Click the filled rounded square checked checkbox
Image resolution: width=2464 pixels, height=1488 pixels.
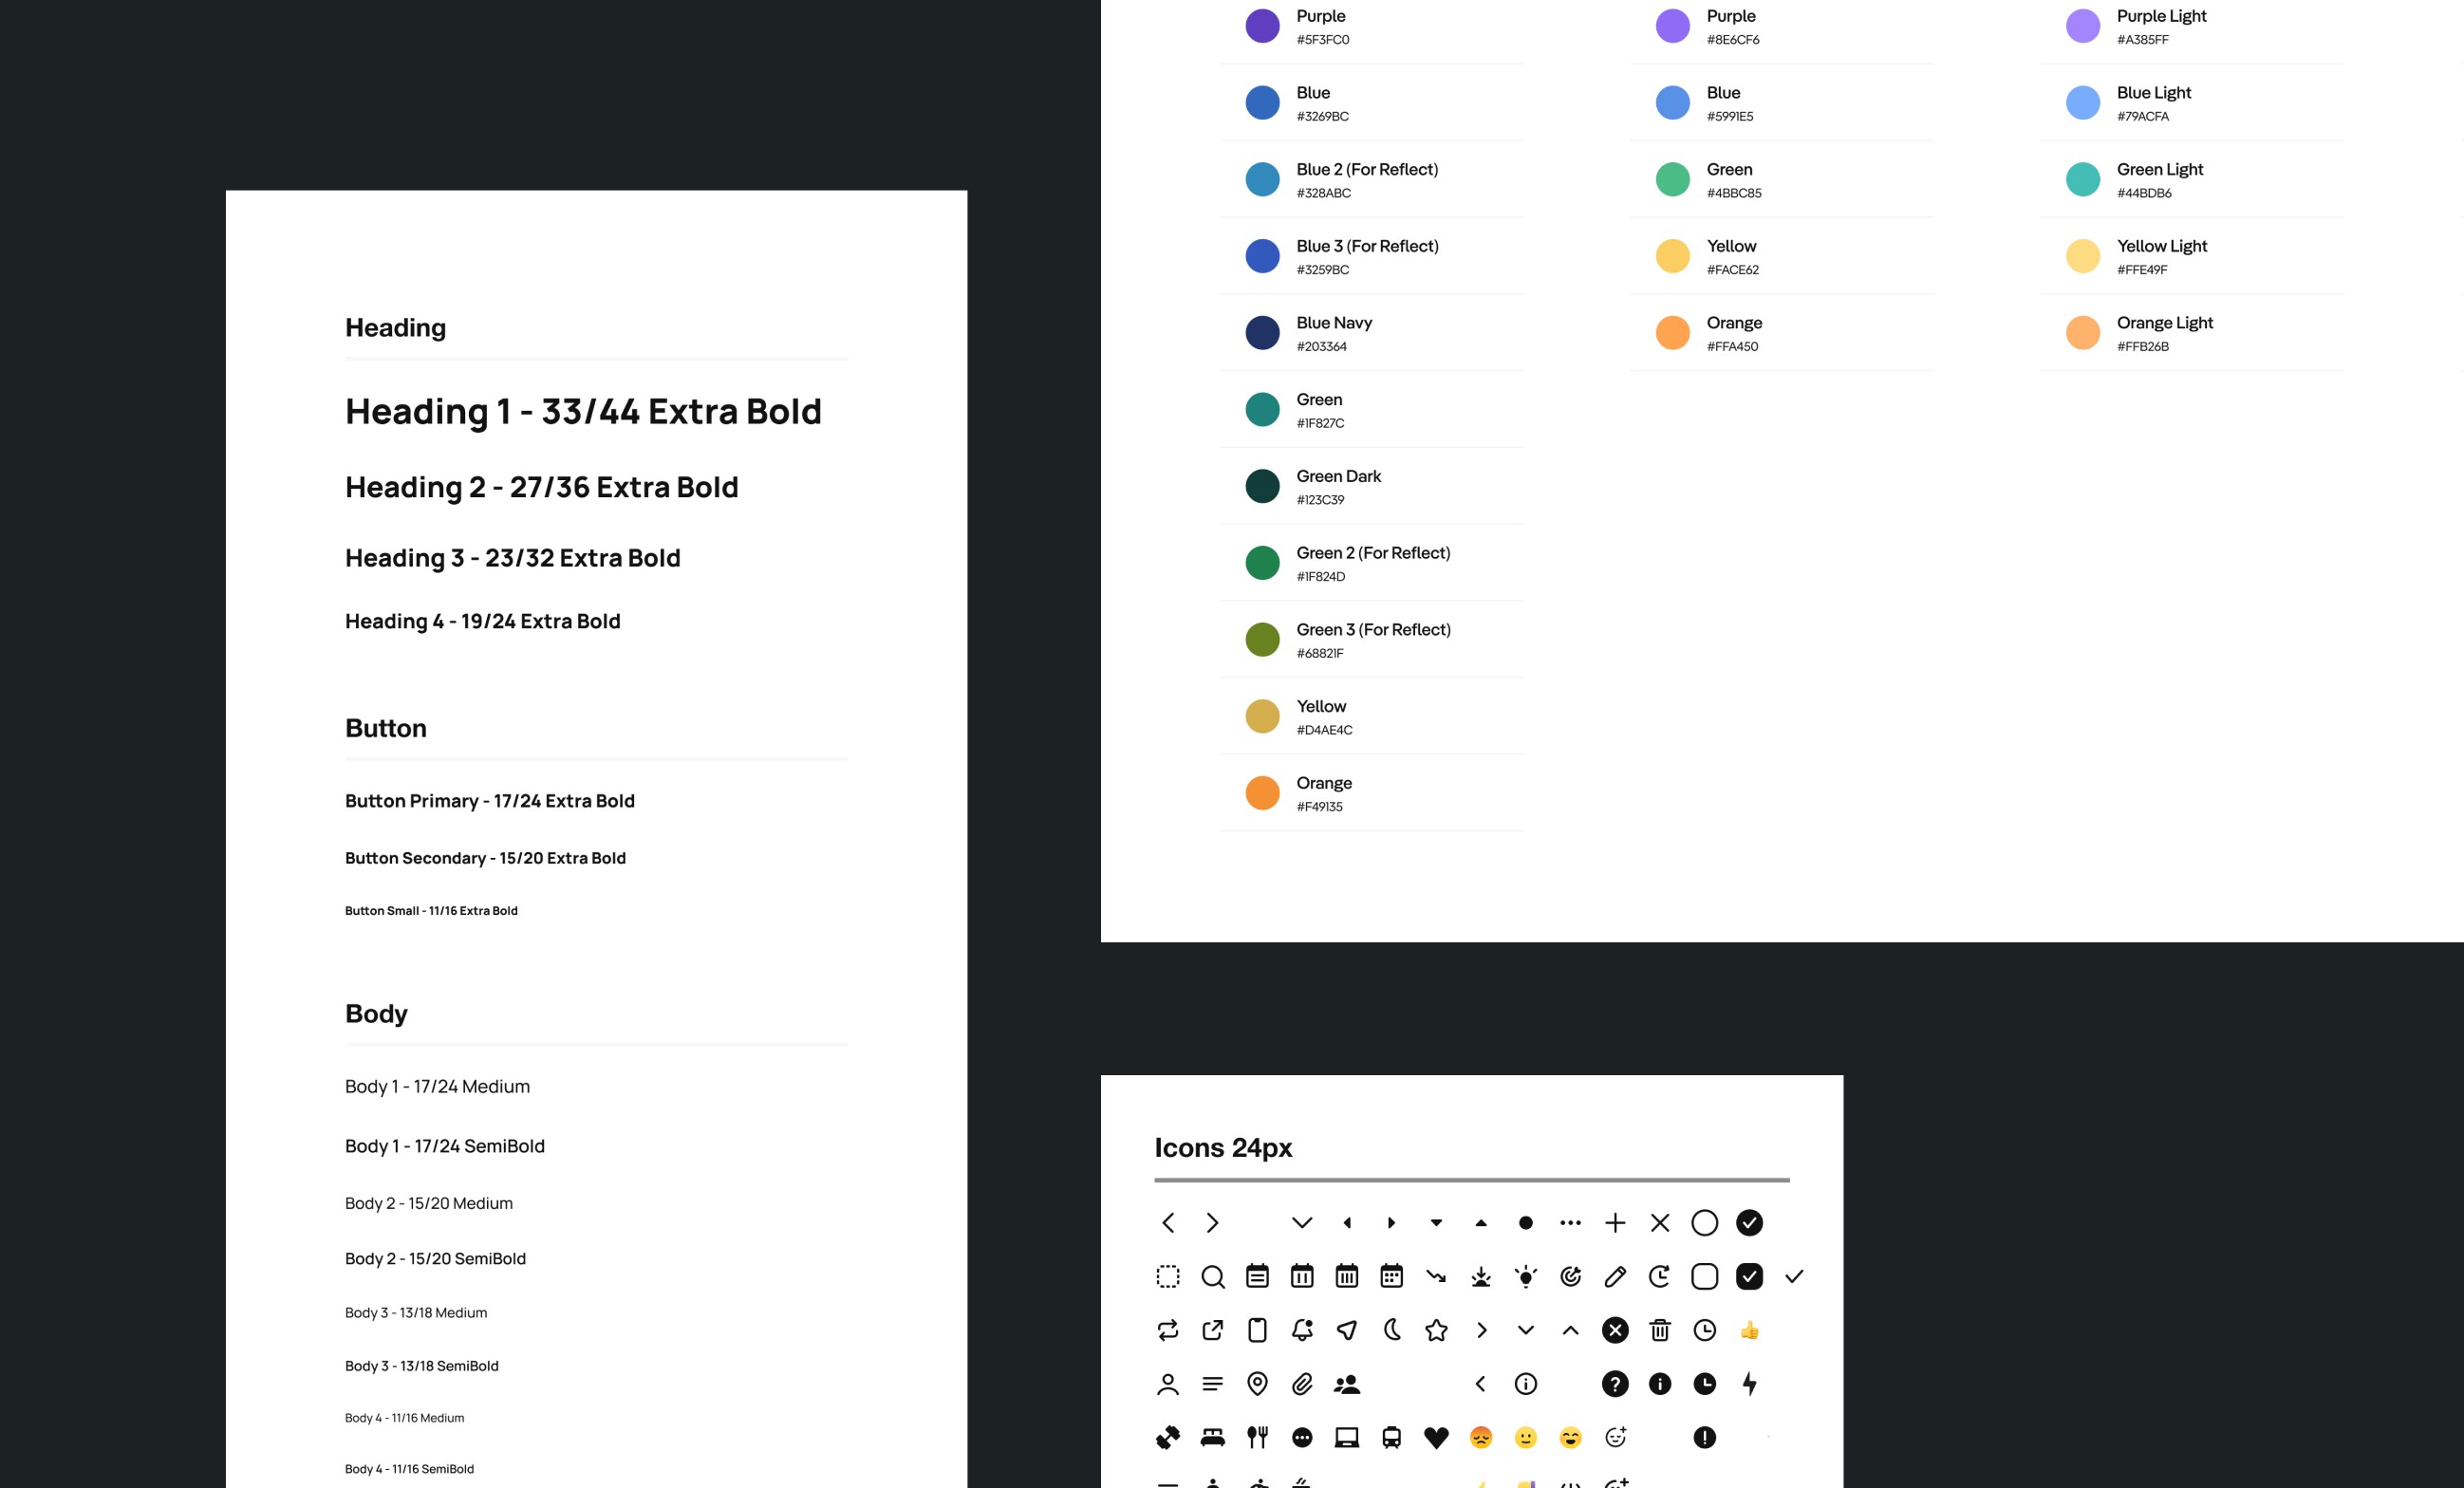(1749, 1277)
